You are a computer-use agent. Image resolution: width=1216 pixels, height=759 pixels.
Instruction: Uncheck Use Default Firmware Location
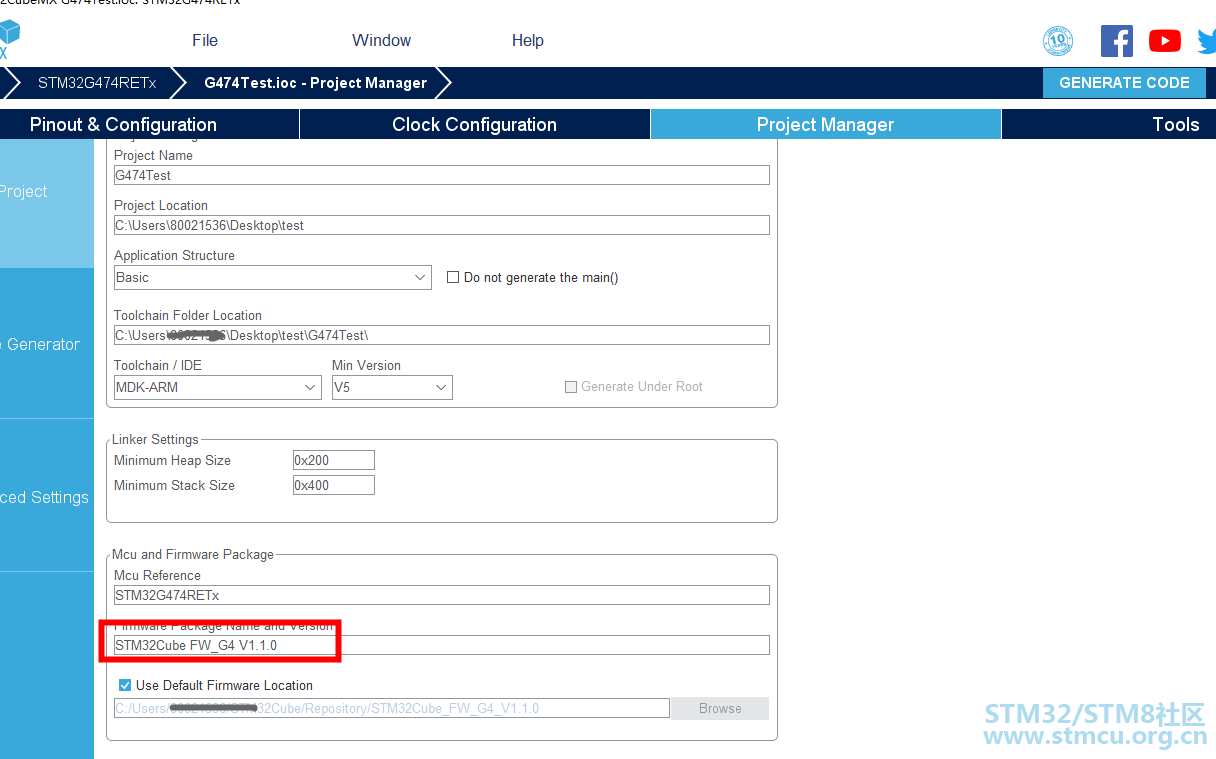tap(125, 686)
